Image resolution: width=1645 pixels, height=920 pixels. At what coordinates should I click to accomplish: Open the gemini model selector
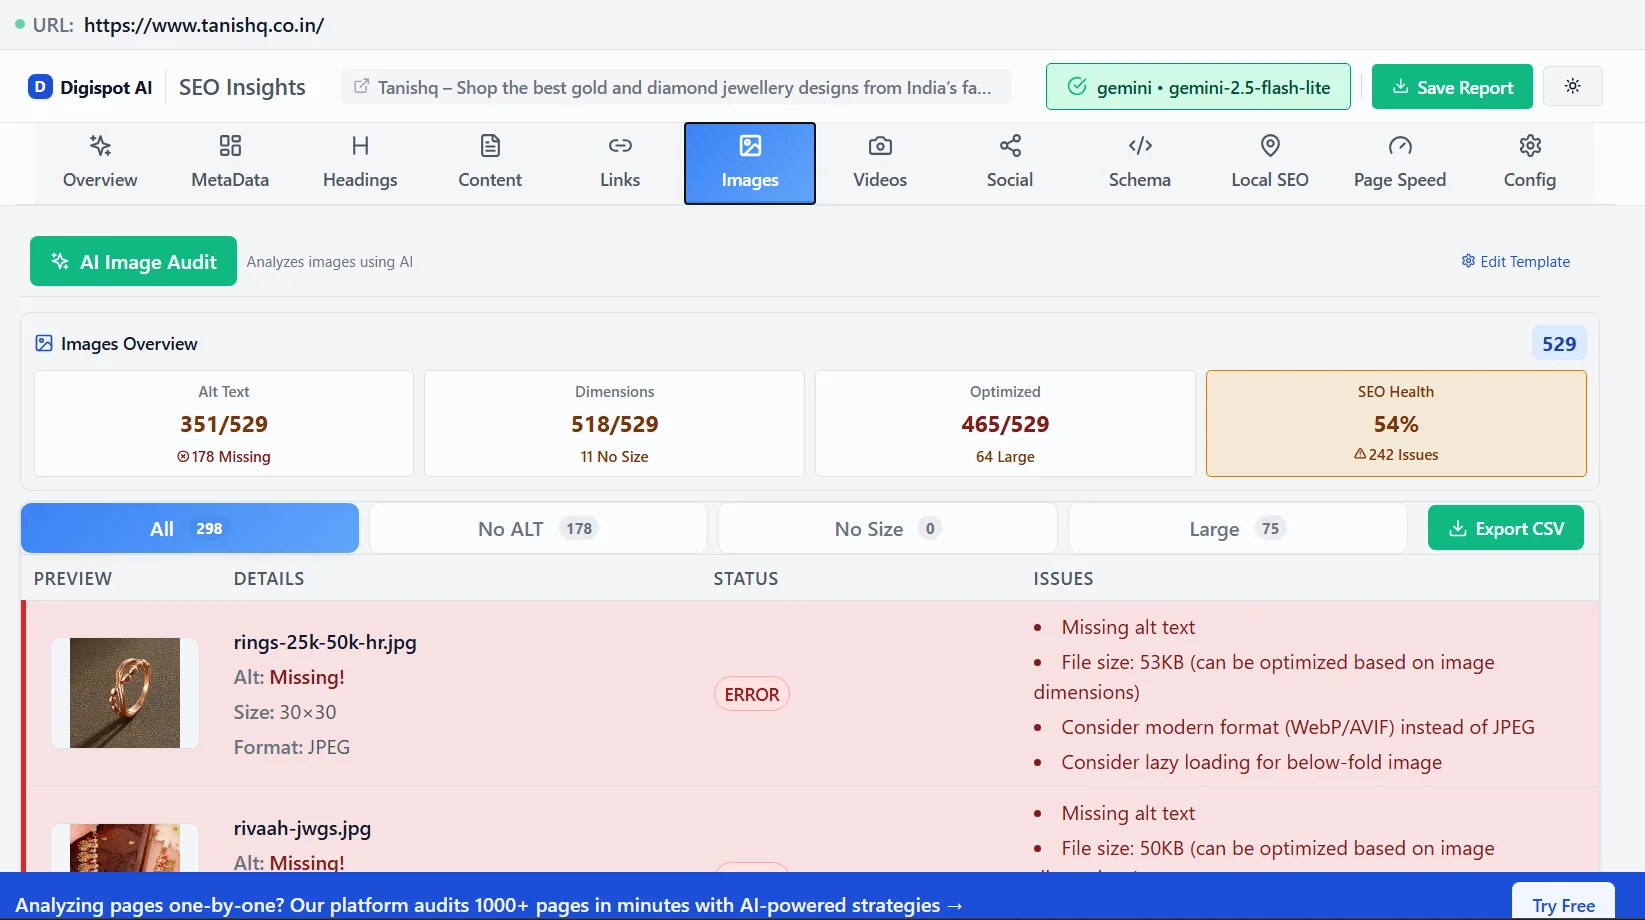(x=1197, y=86)
